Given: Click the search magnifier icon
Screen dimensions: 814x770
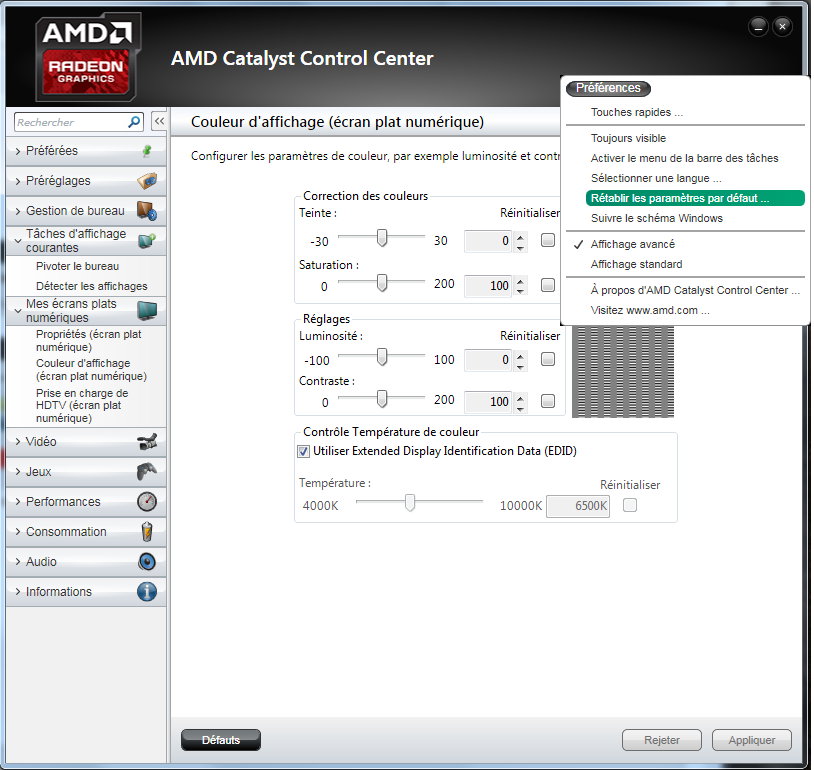Looking at the screenshot, I should click(134, 122).
